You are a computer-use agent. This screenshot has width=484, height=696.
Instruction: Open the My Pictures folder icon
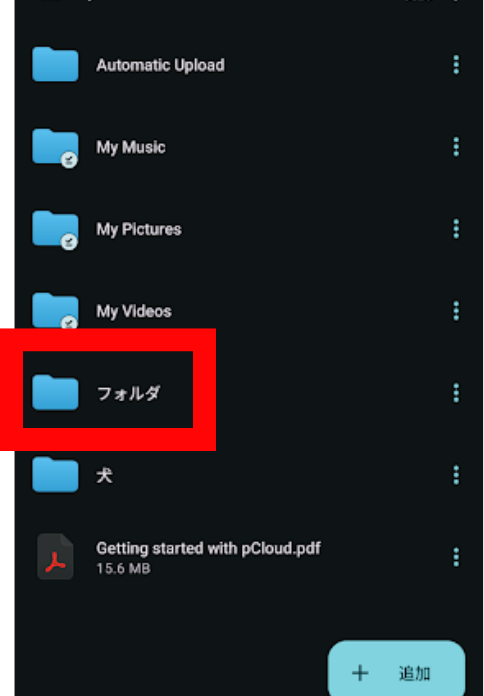click(56, 229)
